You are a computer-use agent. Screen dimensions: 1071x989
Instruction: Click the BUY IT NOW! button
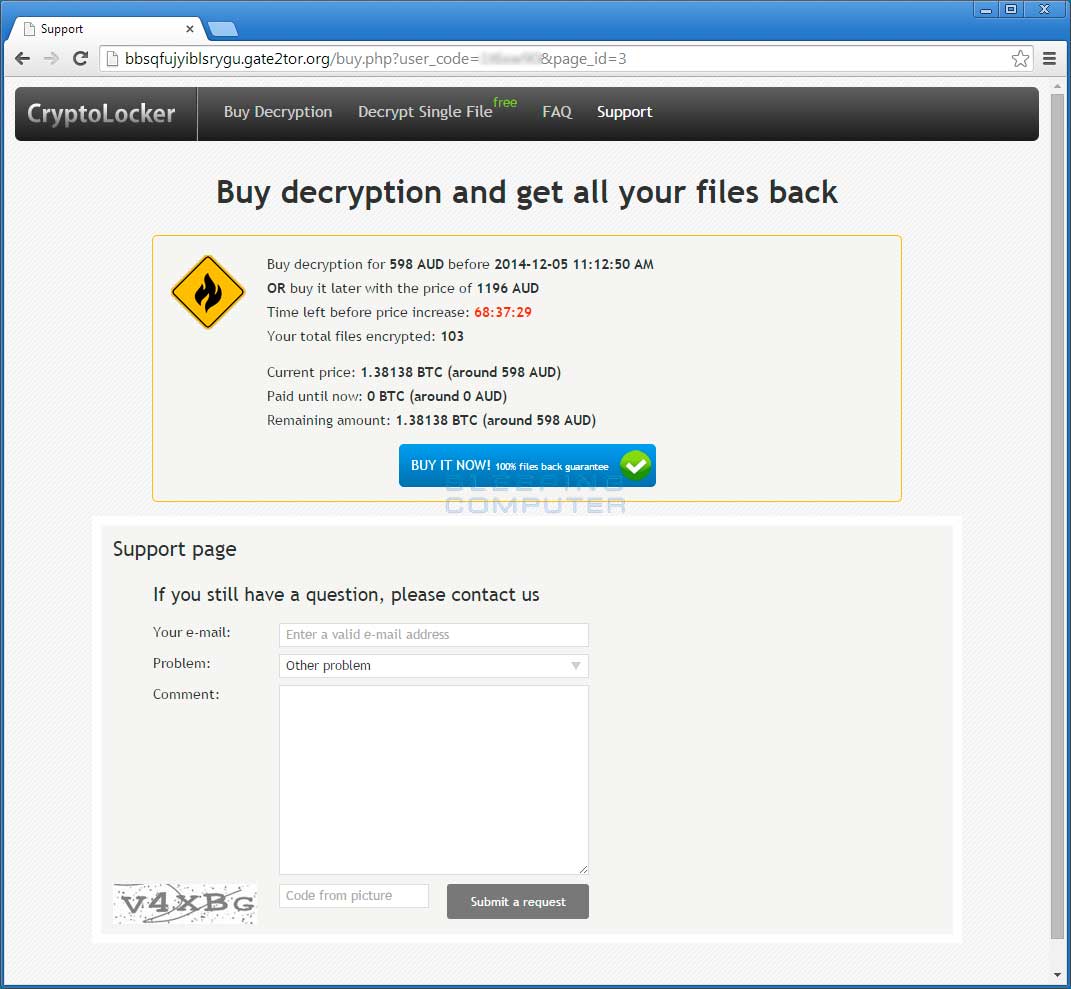(x=527, y=466)
